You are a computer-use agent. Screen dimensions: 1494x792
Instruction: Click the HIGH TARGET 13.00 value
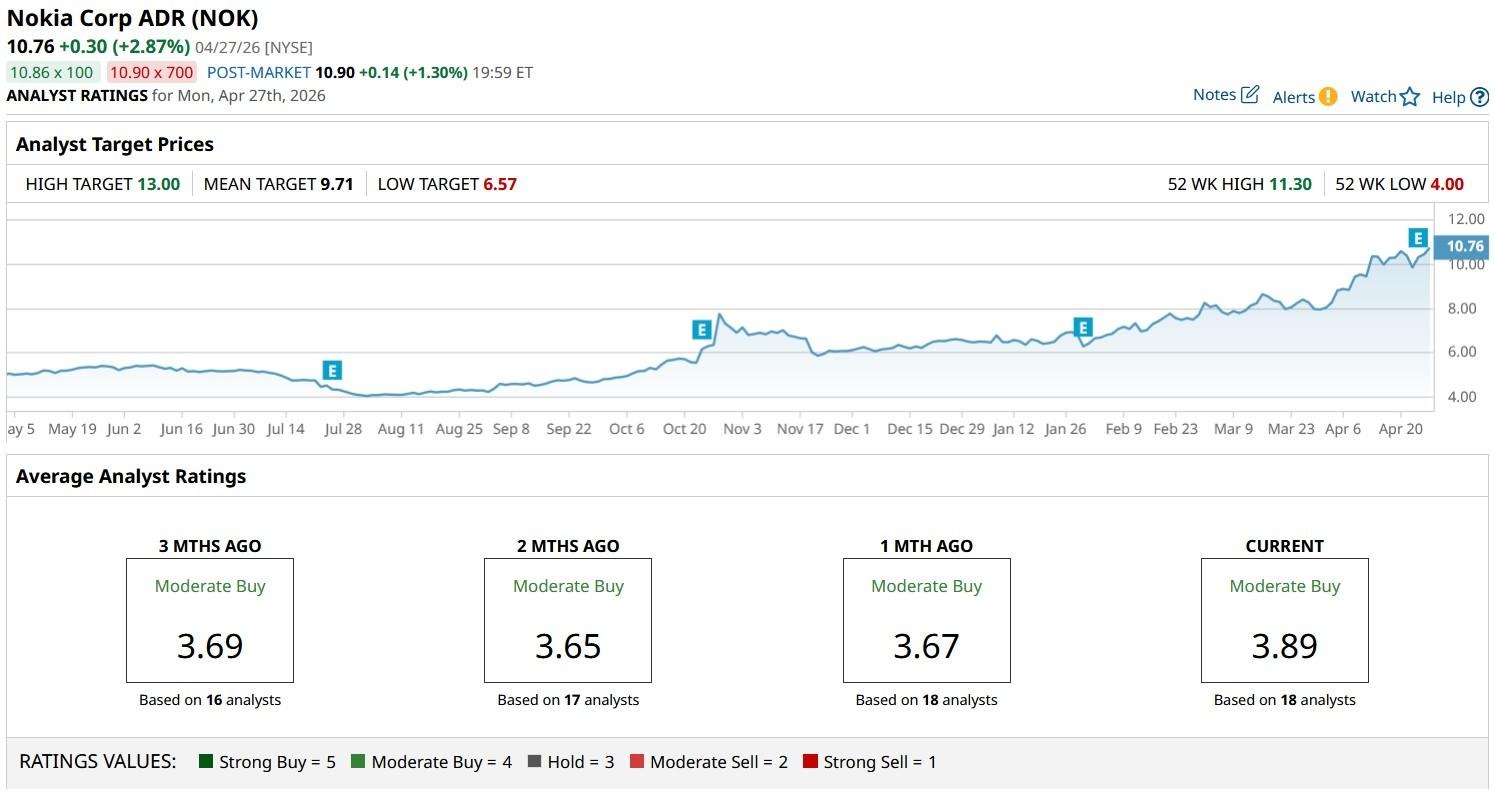(158, 184)
